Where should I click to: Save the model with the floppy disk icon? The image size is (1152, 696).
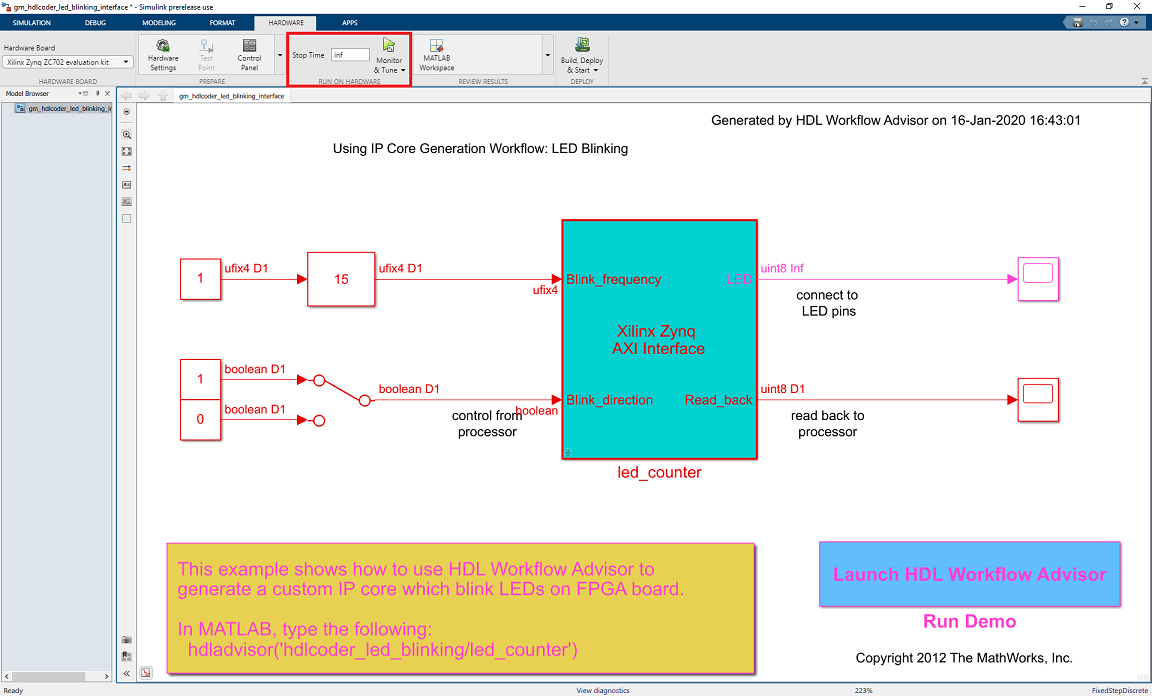coord(1077,23)
